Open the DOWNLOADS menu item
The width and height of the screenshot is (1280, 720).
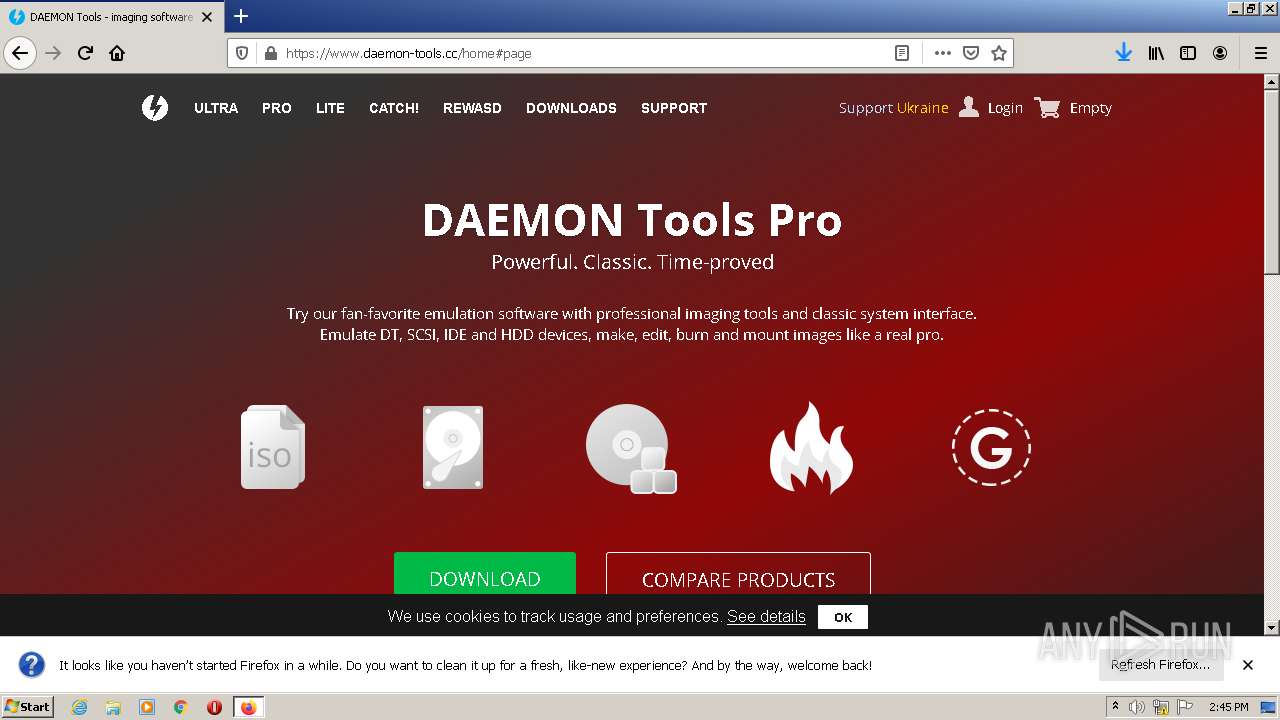[571, 108]
